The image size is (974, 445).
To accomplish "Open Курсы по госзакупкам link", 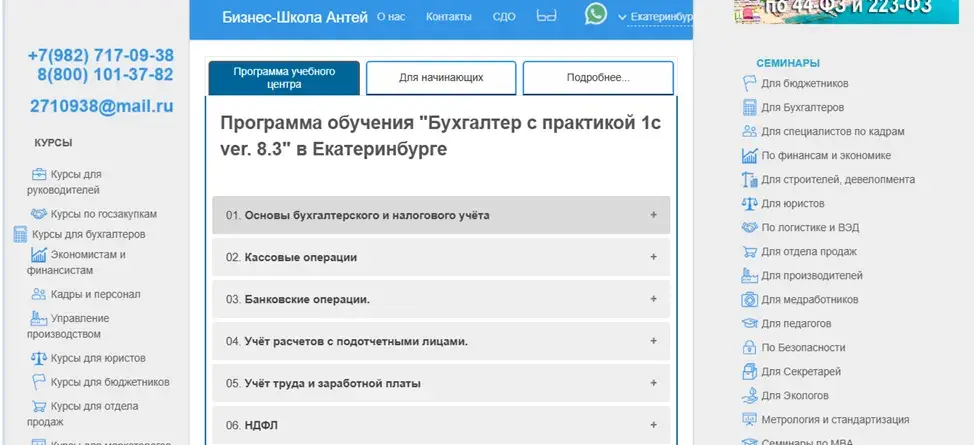I will [x=104, y=214].
